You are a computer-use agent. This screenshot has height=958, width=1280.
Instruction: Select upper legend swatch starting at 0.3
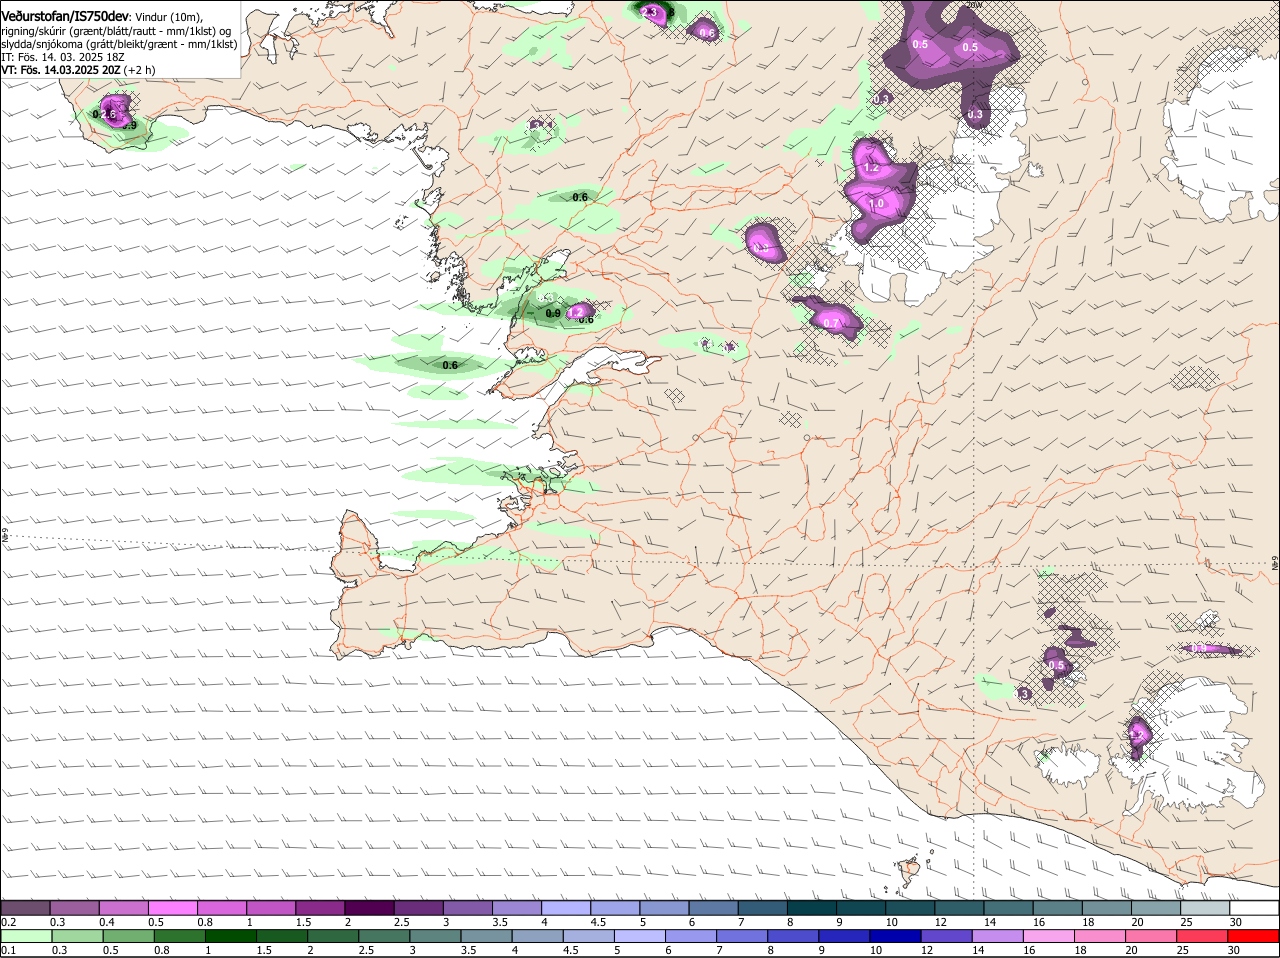(74, 907)
